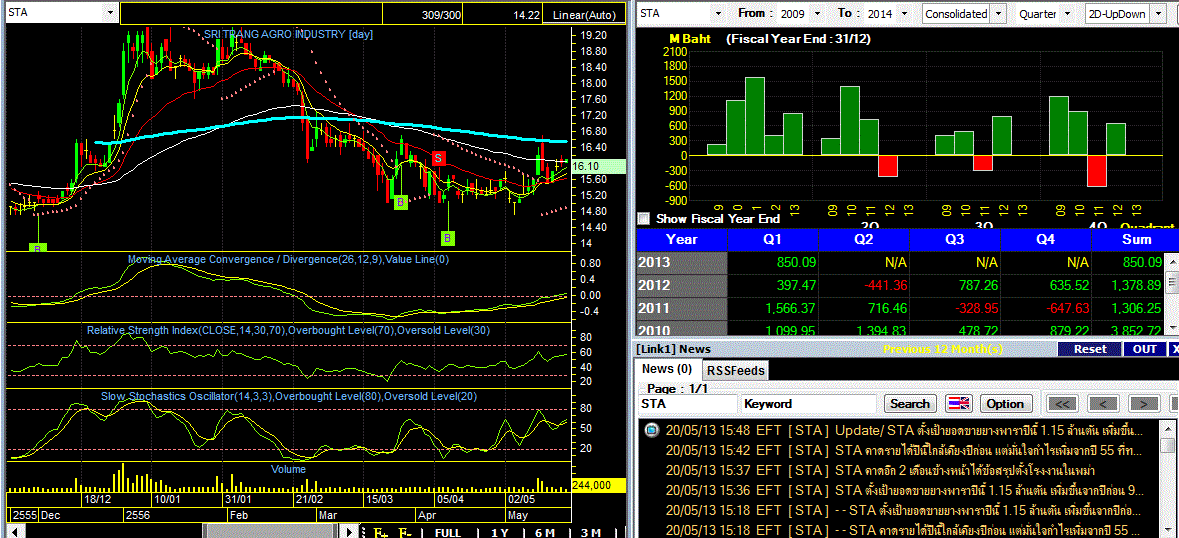The height and width of the screenshot is (538, 1179).
Task: Click the buy B marker at the chart's left edge
Action: click(x=37, y=246)
